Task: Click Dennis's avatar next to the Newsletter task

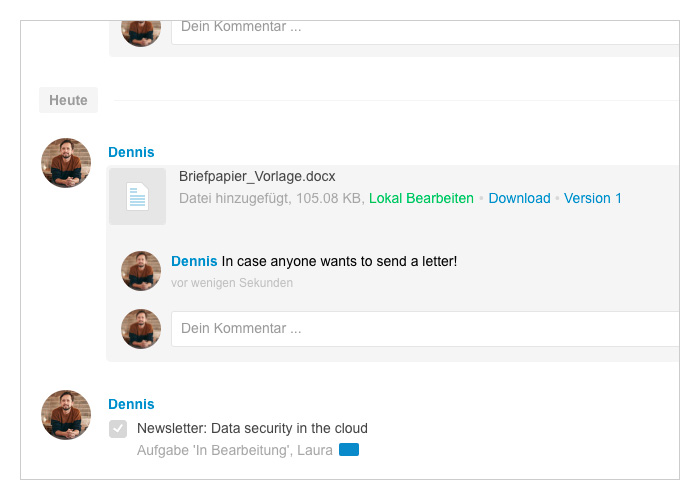Action: 66,415
